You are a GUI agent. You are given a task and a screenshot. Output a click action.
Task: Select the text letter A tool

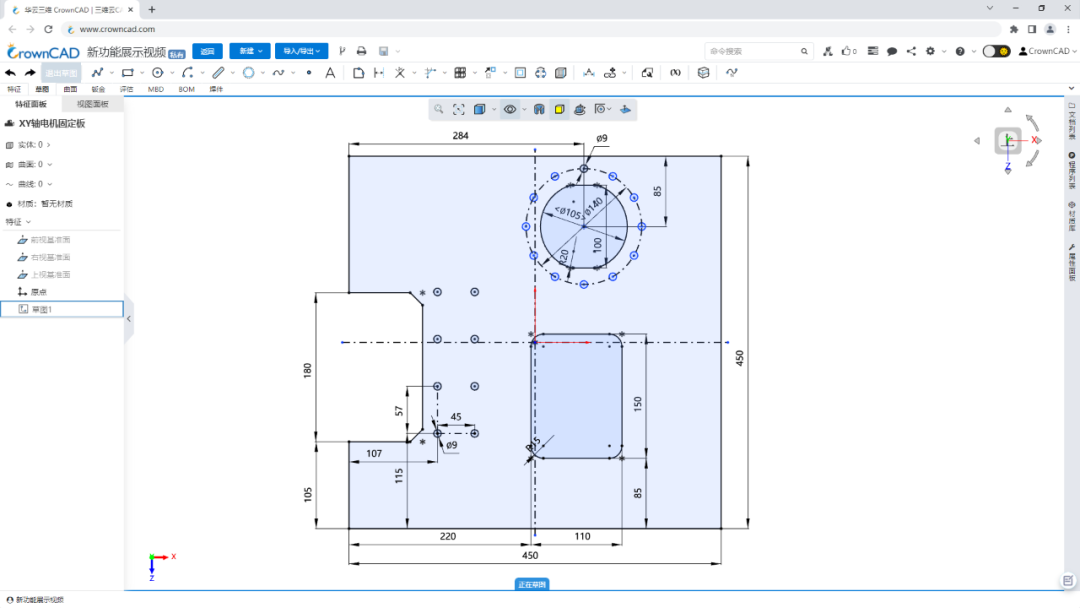(330, 72)
